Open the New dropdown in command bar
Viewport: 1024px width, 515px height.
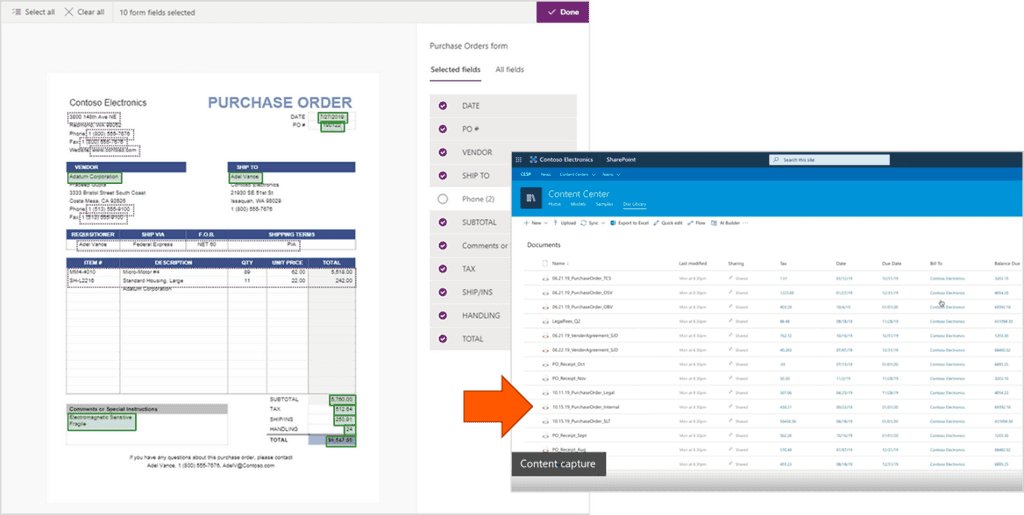point(536,223)
